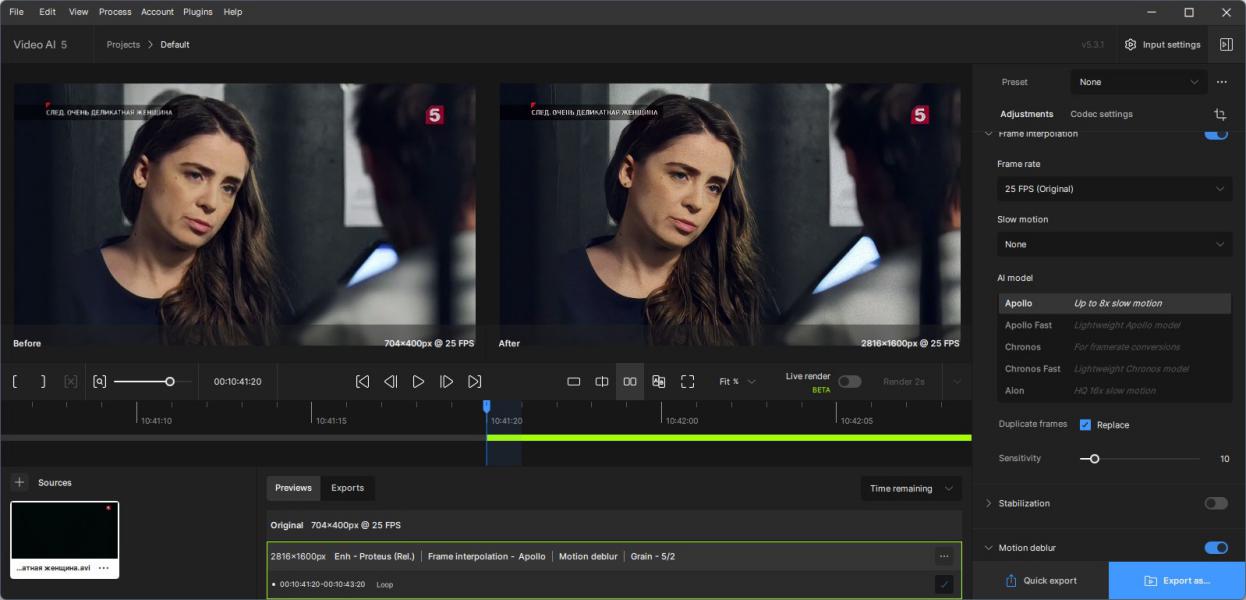Uncheck the Replace duplicate frames checkbox

(x=1085, y=425)
